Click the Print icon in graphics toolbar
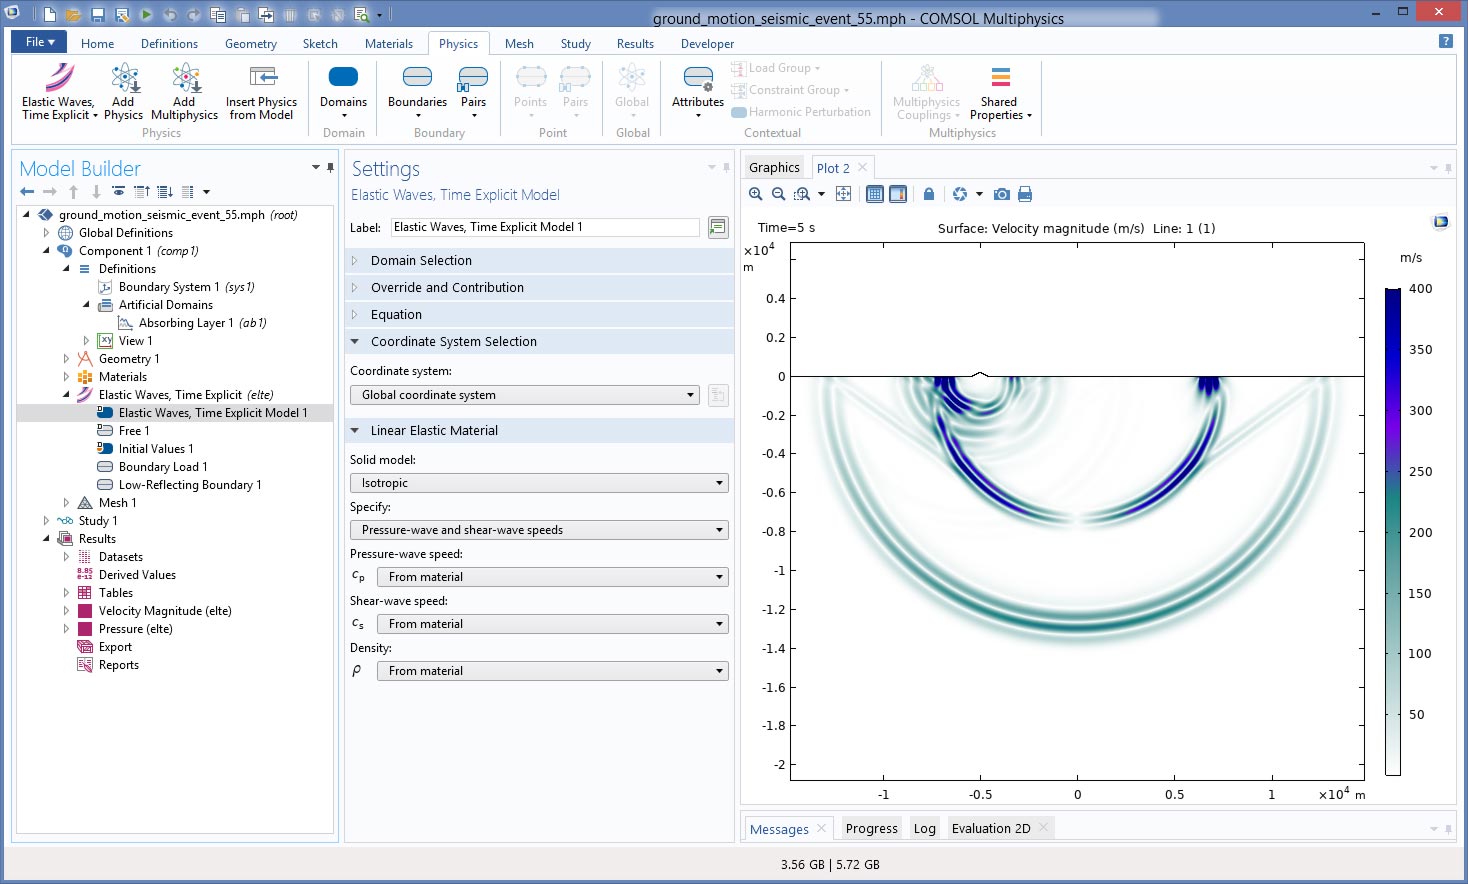Image resolution: width=1468 pixels, height=884 pixels. tap(1025, 194)
